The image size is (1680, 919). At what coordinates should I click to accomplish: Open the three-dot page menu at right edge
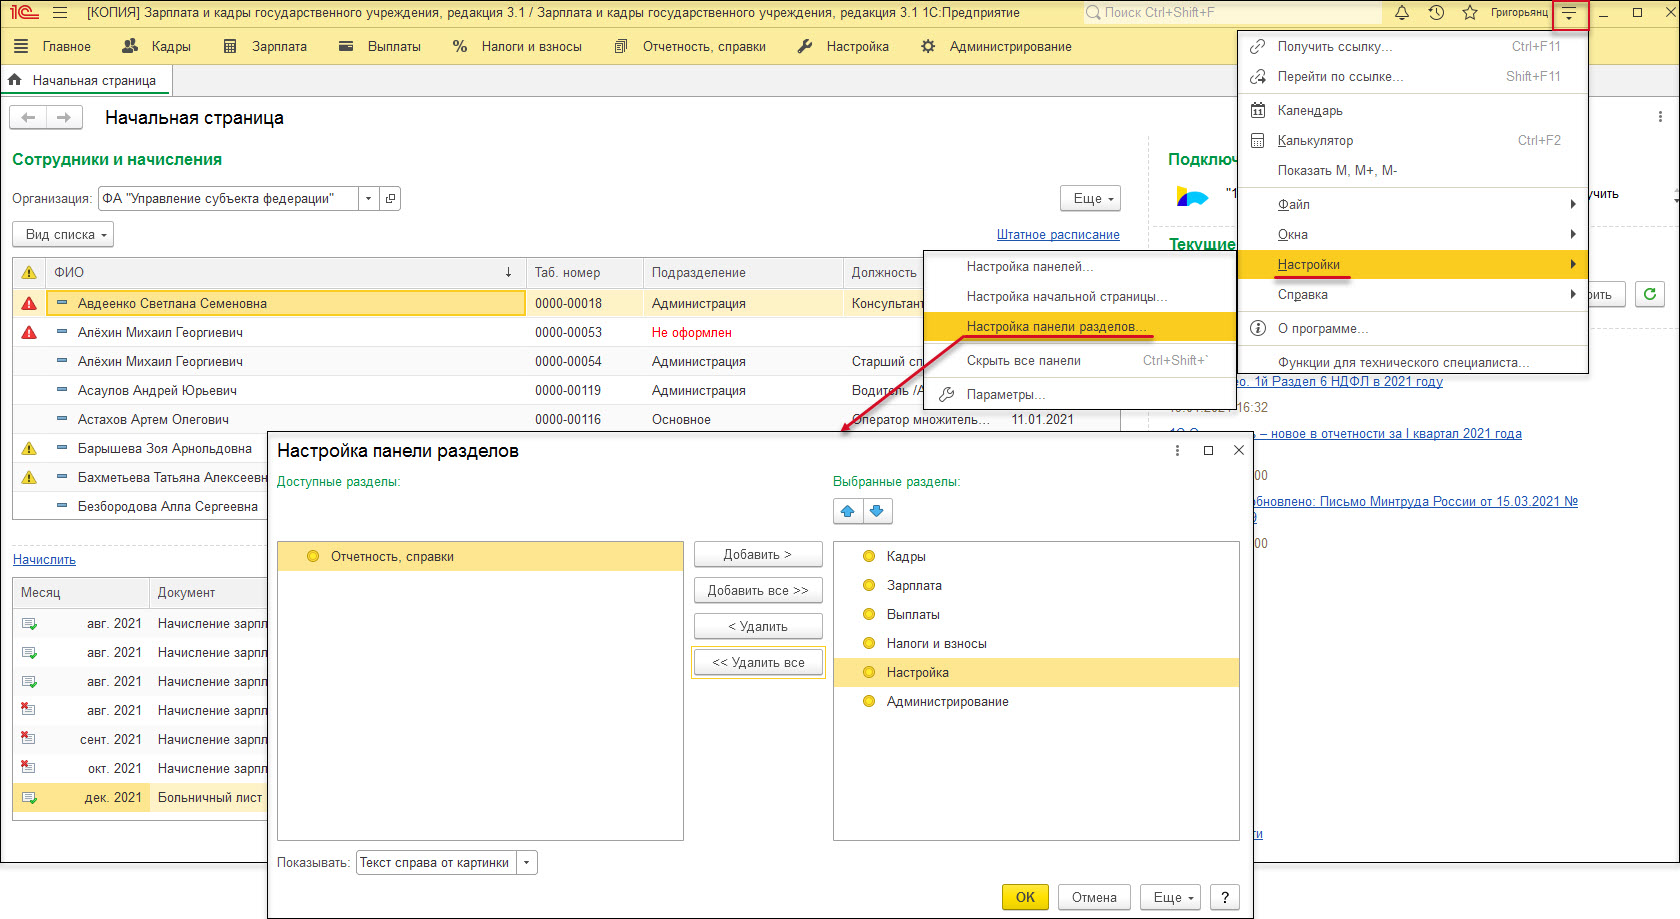(1660, 117)
